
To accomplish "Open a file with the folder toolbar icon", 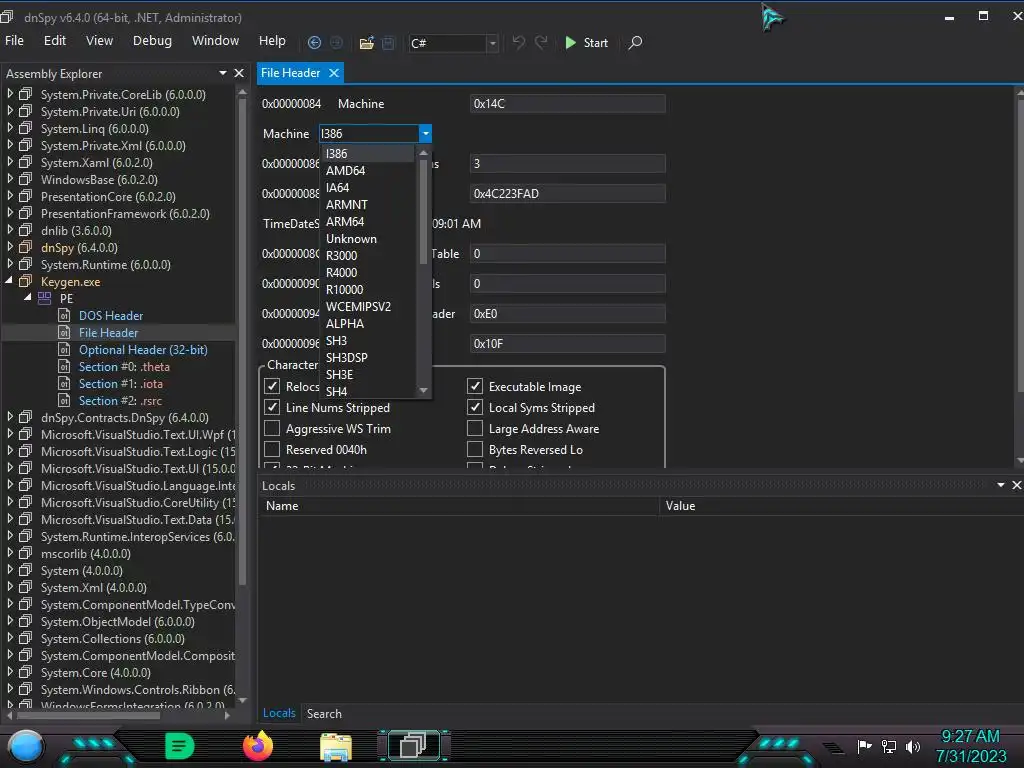I will pyautogui.click(x=366, y=42).
